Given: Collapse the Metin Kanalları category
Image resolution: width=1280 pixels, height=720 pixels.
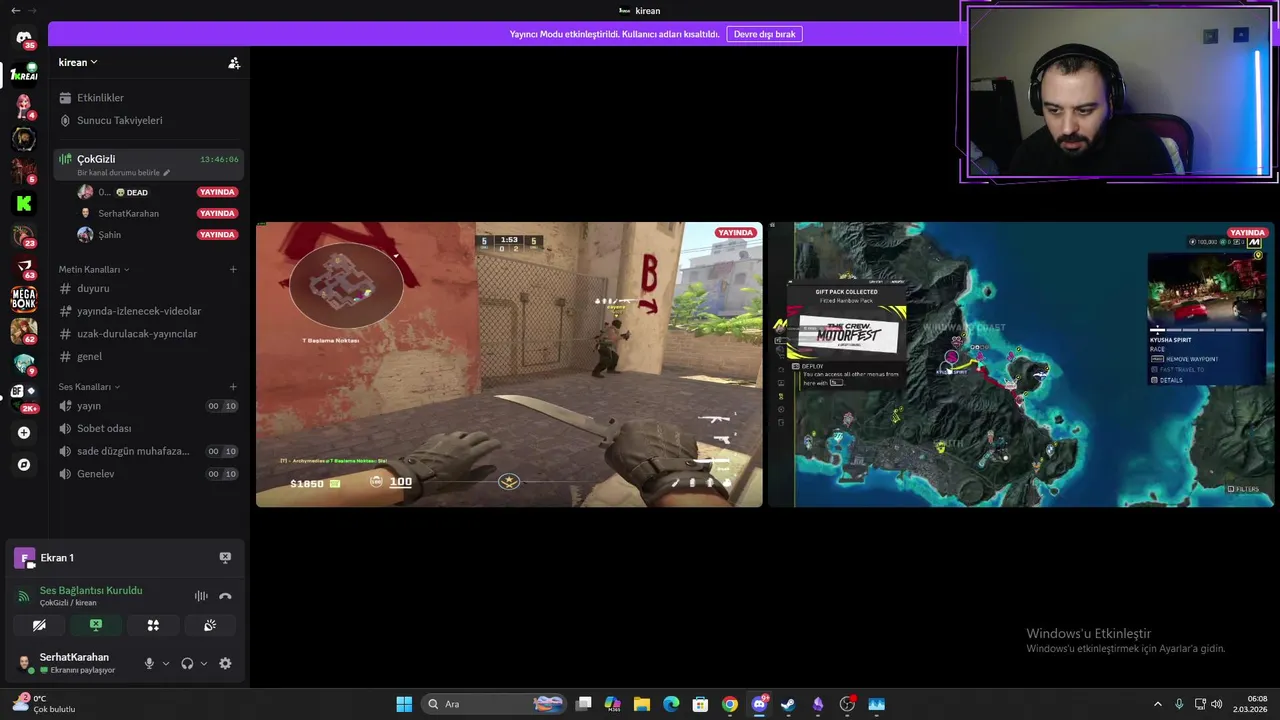Looking at the screenshot, I should tap(94, 269).
